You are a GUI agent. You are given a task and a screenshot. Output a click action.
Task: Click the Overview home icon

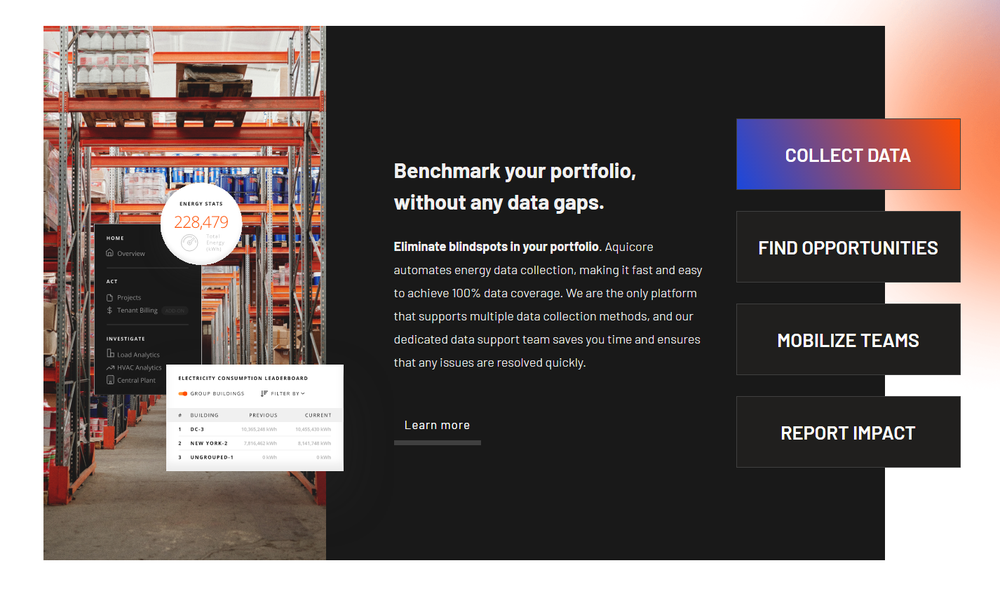coord(110,254)
